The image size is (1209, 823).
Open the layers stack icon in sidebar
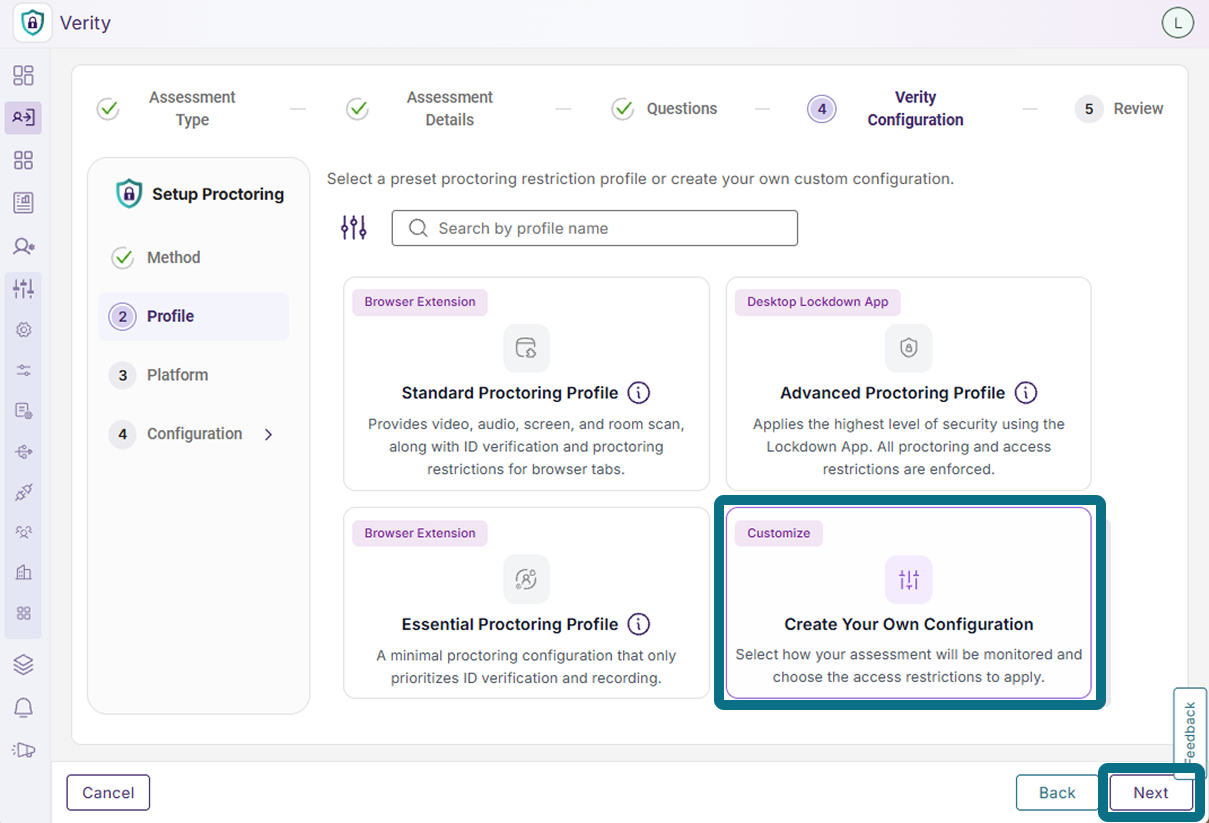[x=23, y=664]
